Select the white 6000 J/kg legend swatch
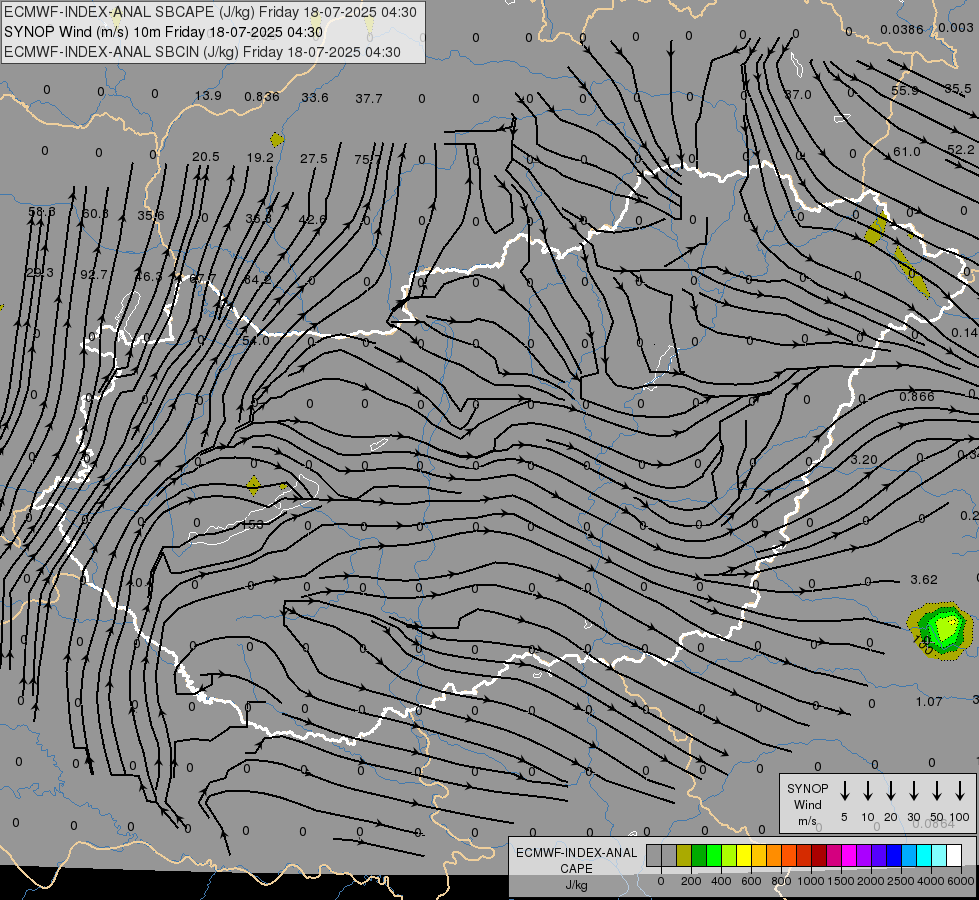 [x=954, y=856]
